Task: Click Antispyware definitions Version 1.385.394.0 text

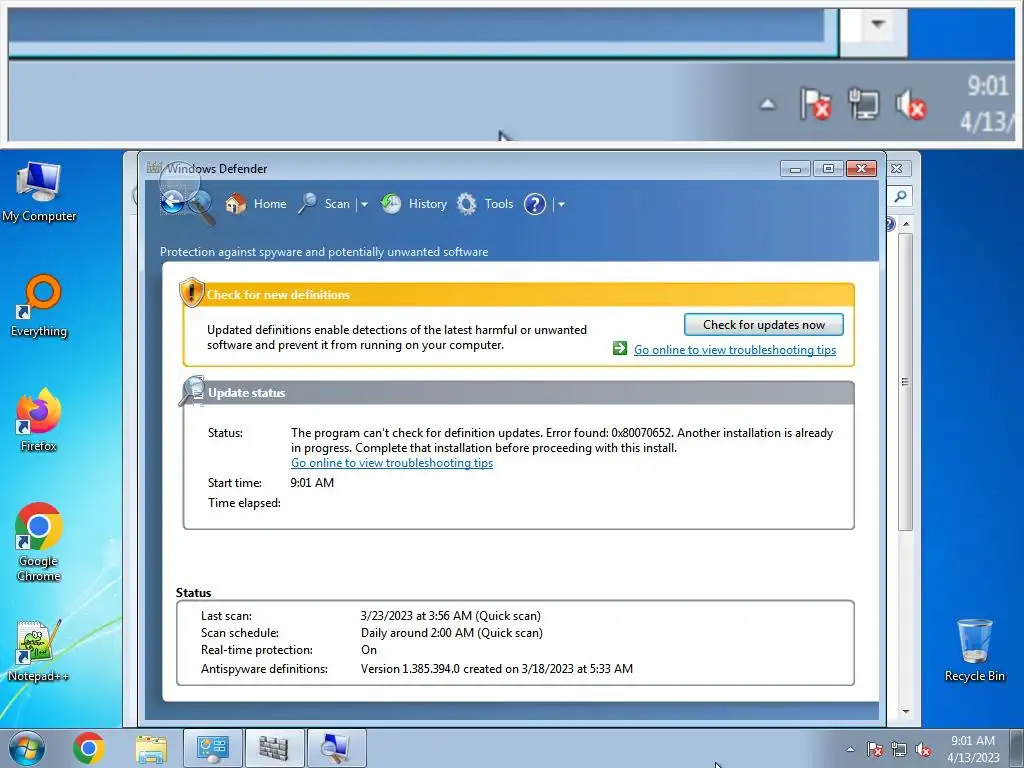Action: click(x=496, y=669)
